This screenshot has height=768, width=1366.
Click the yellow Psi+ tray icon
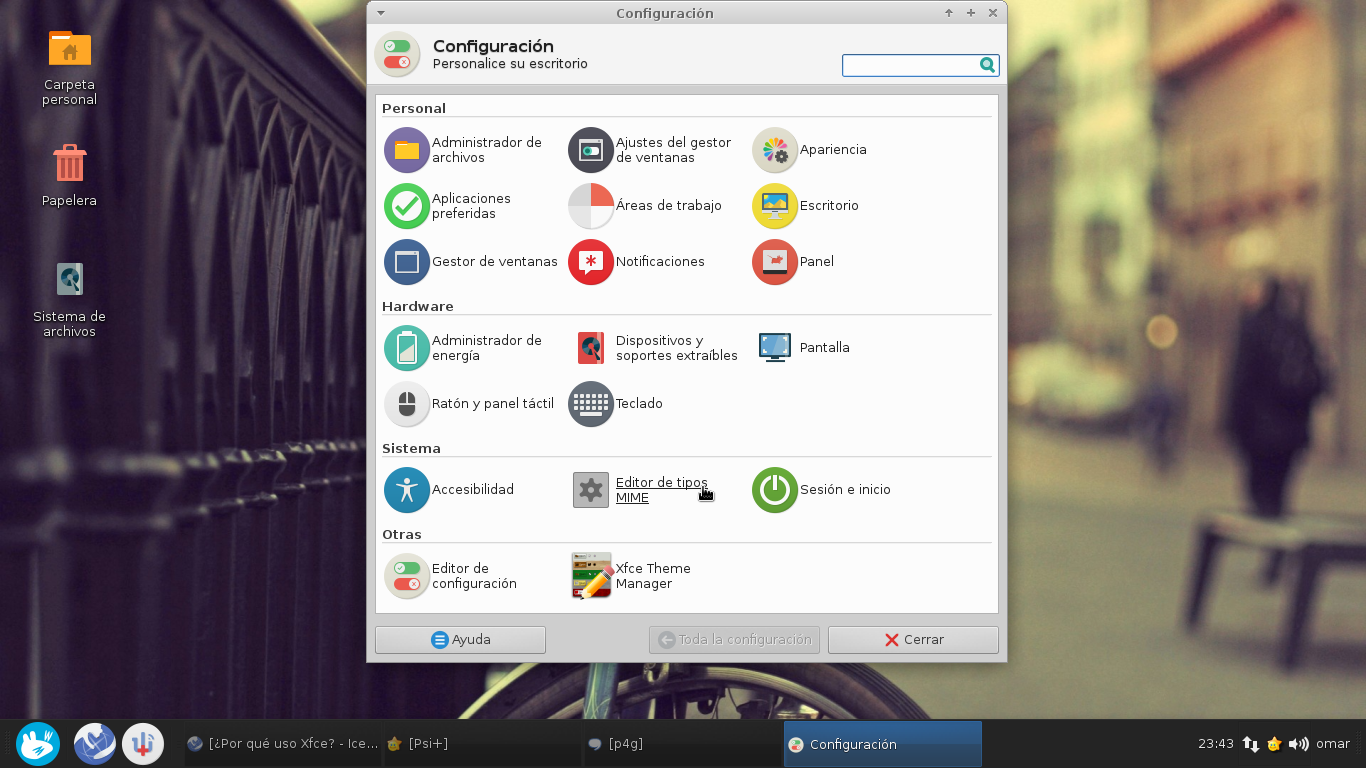pos(1274,744)
